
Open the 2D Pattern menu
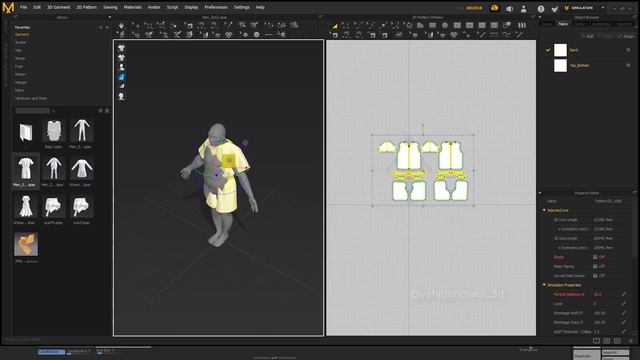87,7
